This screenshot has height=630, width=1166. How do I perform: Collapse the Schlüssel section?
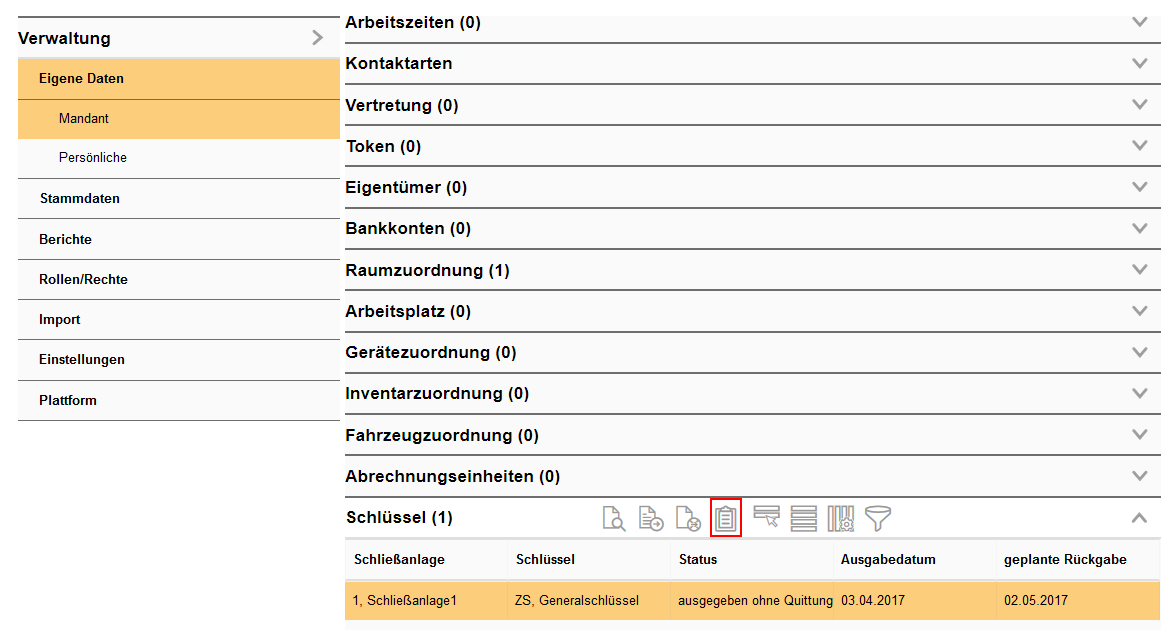1139,518
